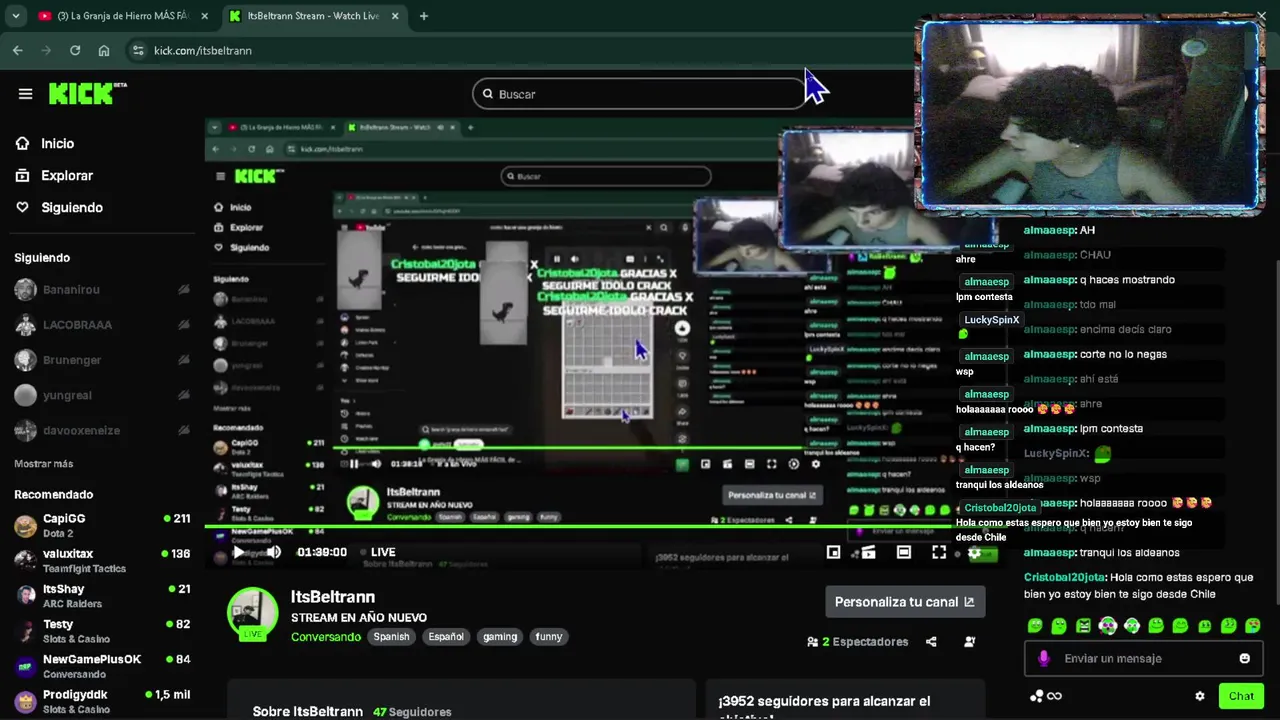Click the Enviar un mensaje field
This screenshot has height=720, width=1280.
[1145, 658]
